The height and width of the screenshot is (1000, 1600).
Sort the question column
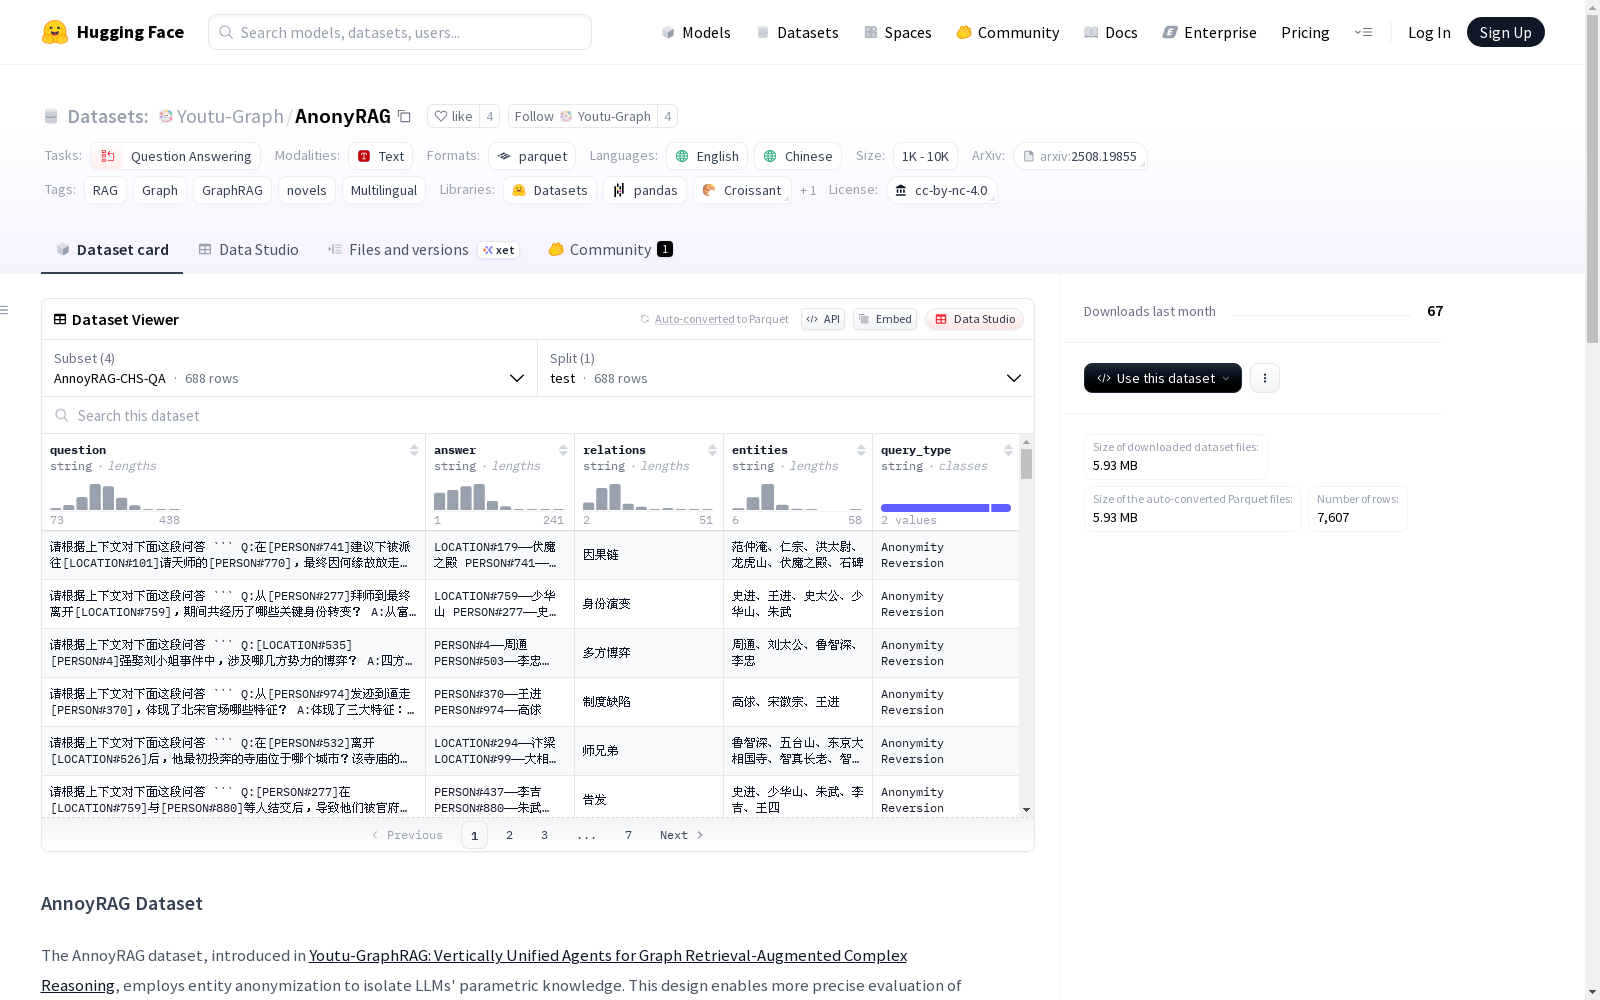coord(414,450)
